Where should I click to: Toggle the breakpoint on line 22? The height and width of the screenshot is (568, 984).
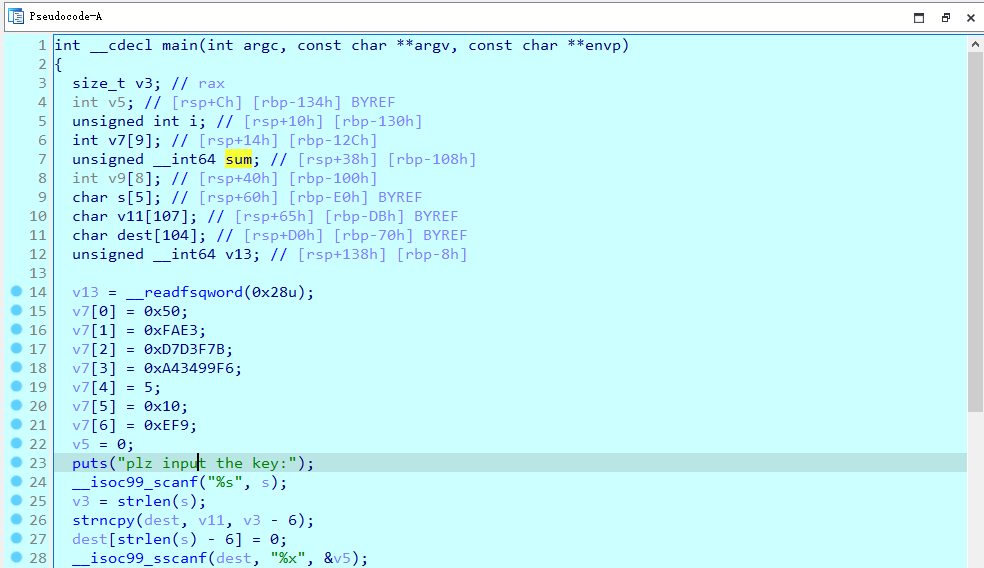16,444
